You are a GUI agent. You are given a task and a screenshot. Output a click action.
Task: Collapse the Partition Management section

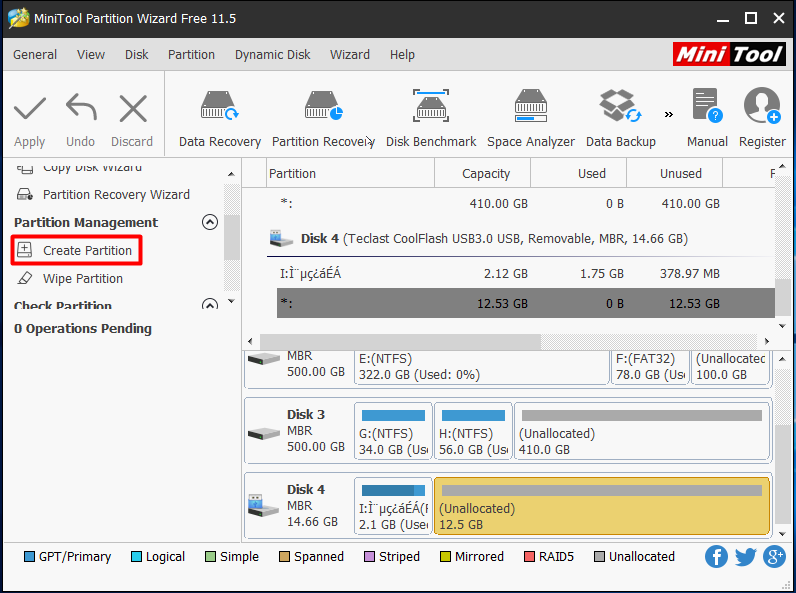tap(210, 222)
